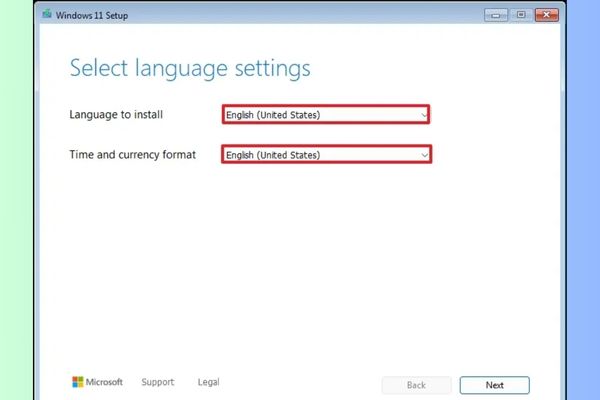Expand the Time and currency format chevron arrow

(x=425, y=155)
